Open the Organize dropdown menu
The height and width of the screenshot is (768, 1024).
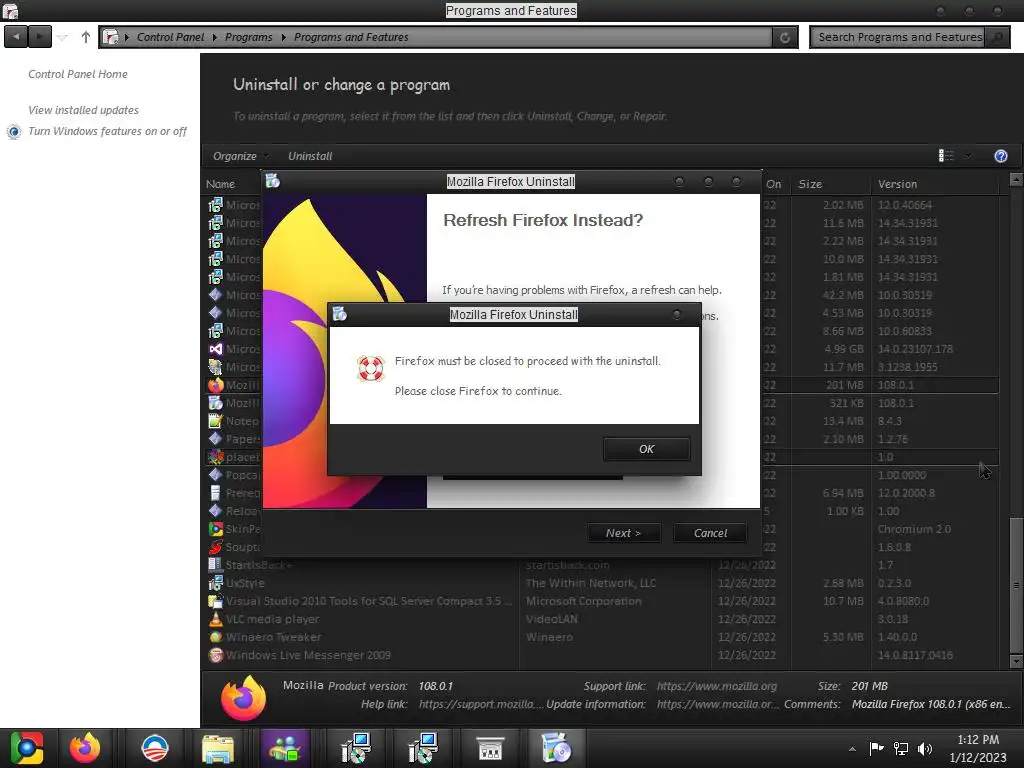[240, 156]
